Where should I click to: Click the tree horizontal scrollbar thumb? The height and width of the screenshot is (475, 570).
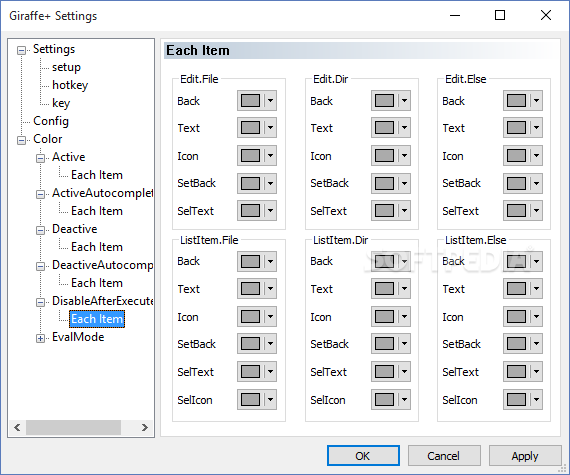[73, 427]
